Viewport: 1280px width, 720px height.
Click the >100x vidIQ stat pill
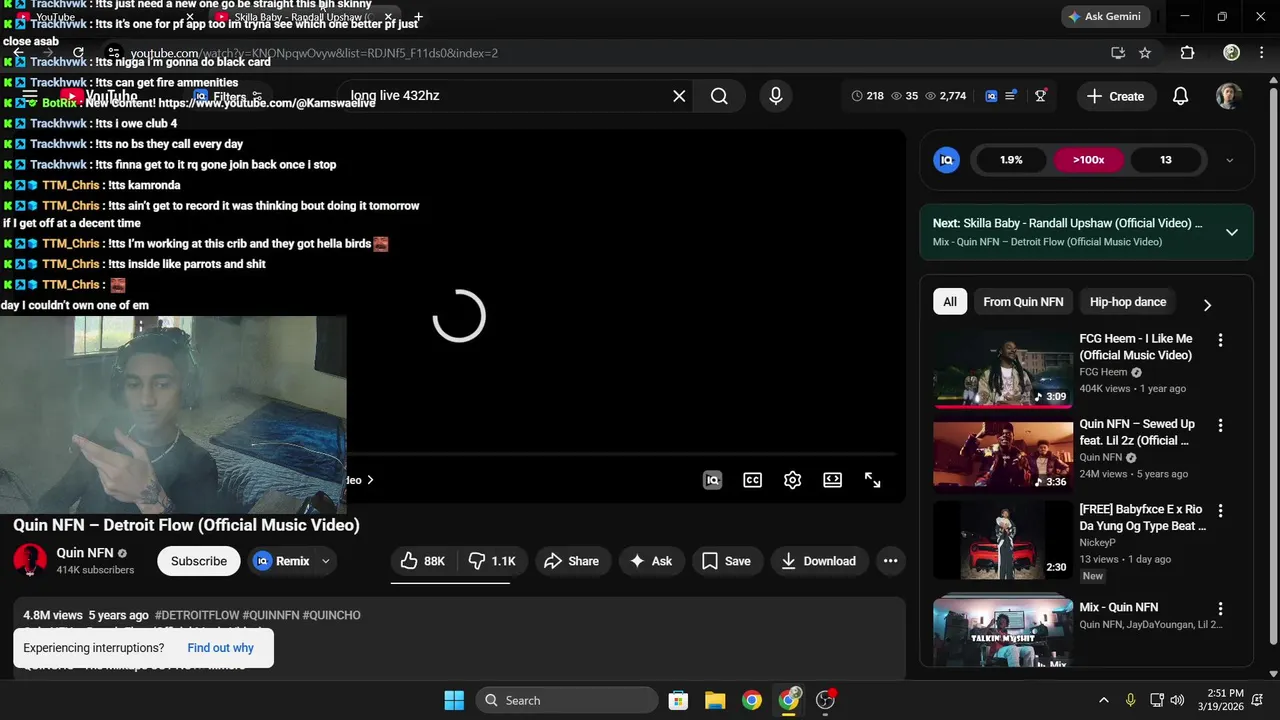(x=1088, y=160)
